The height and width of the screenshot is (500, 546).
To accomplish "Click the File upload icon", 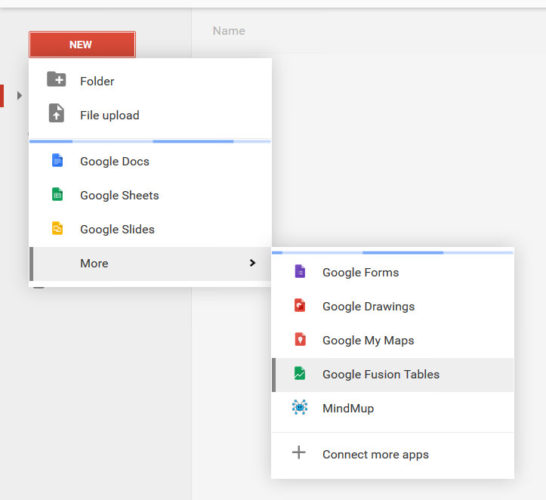I will [x=56, y=113].
